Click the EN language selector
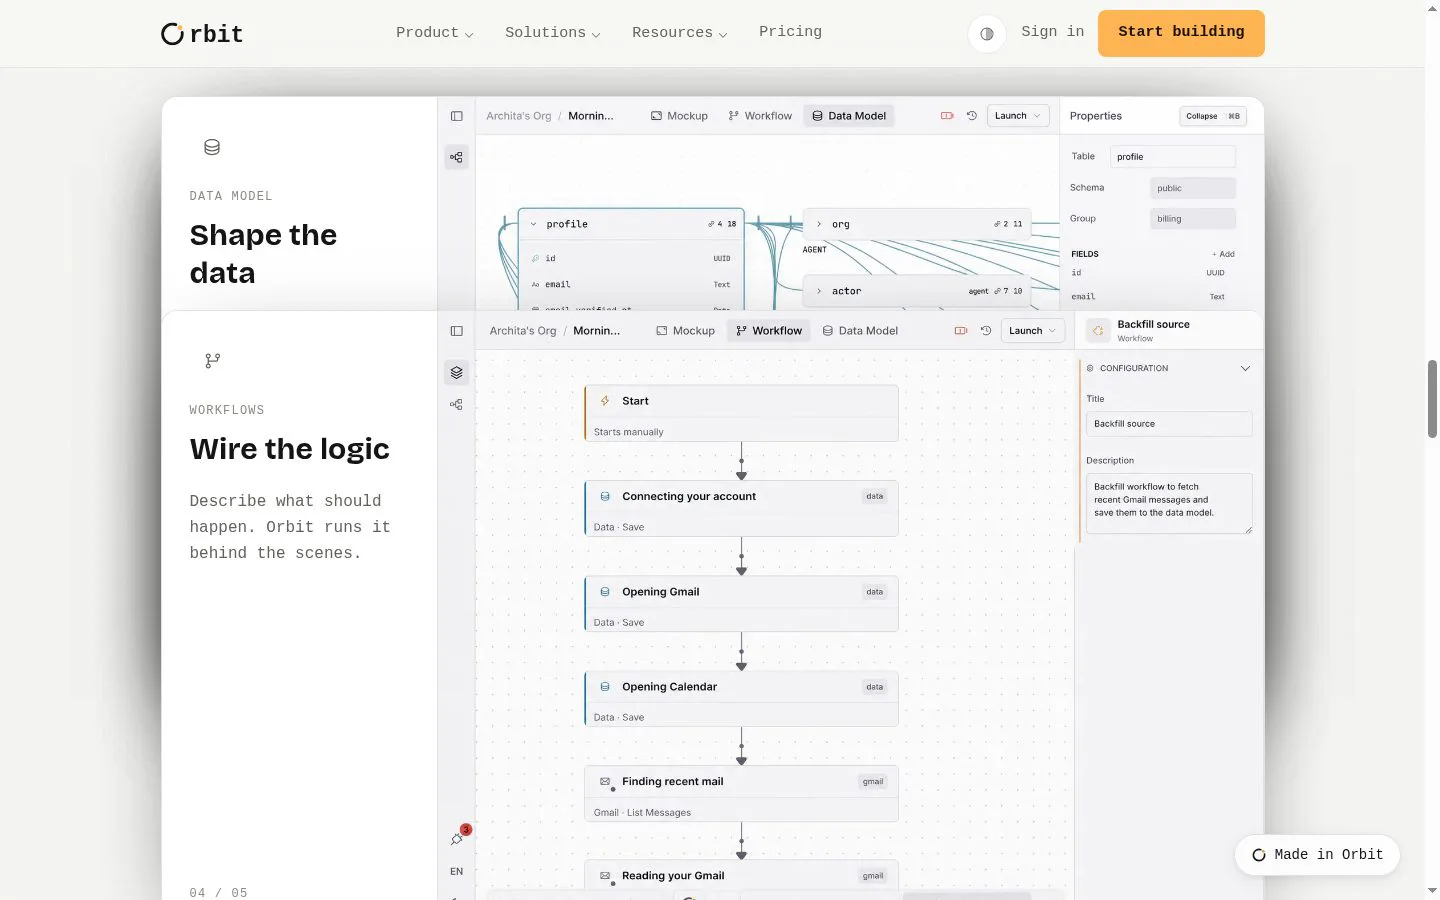 (x=457, y=872)
